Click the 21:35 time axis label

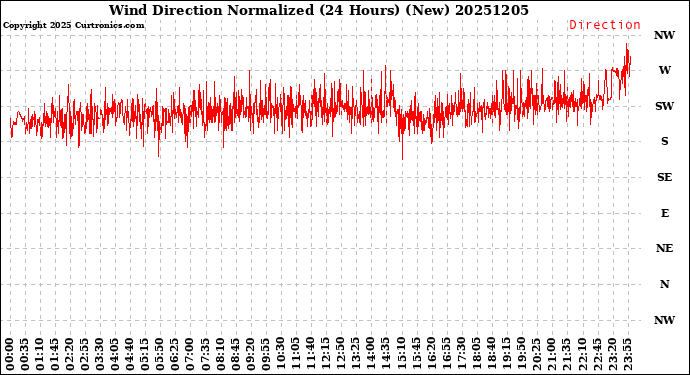tap(566, 355)
